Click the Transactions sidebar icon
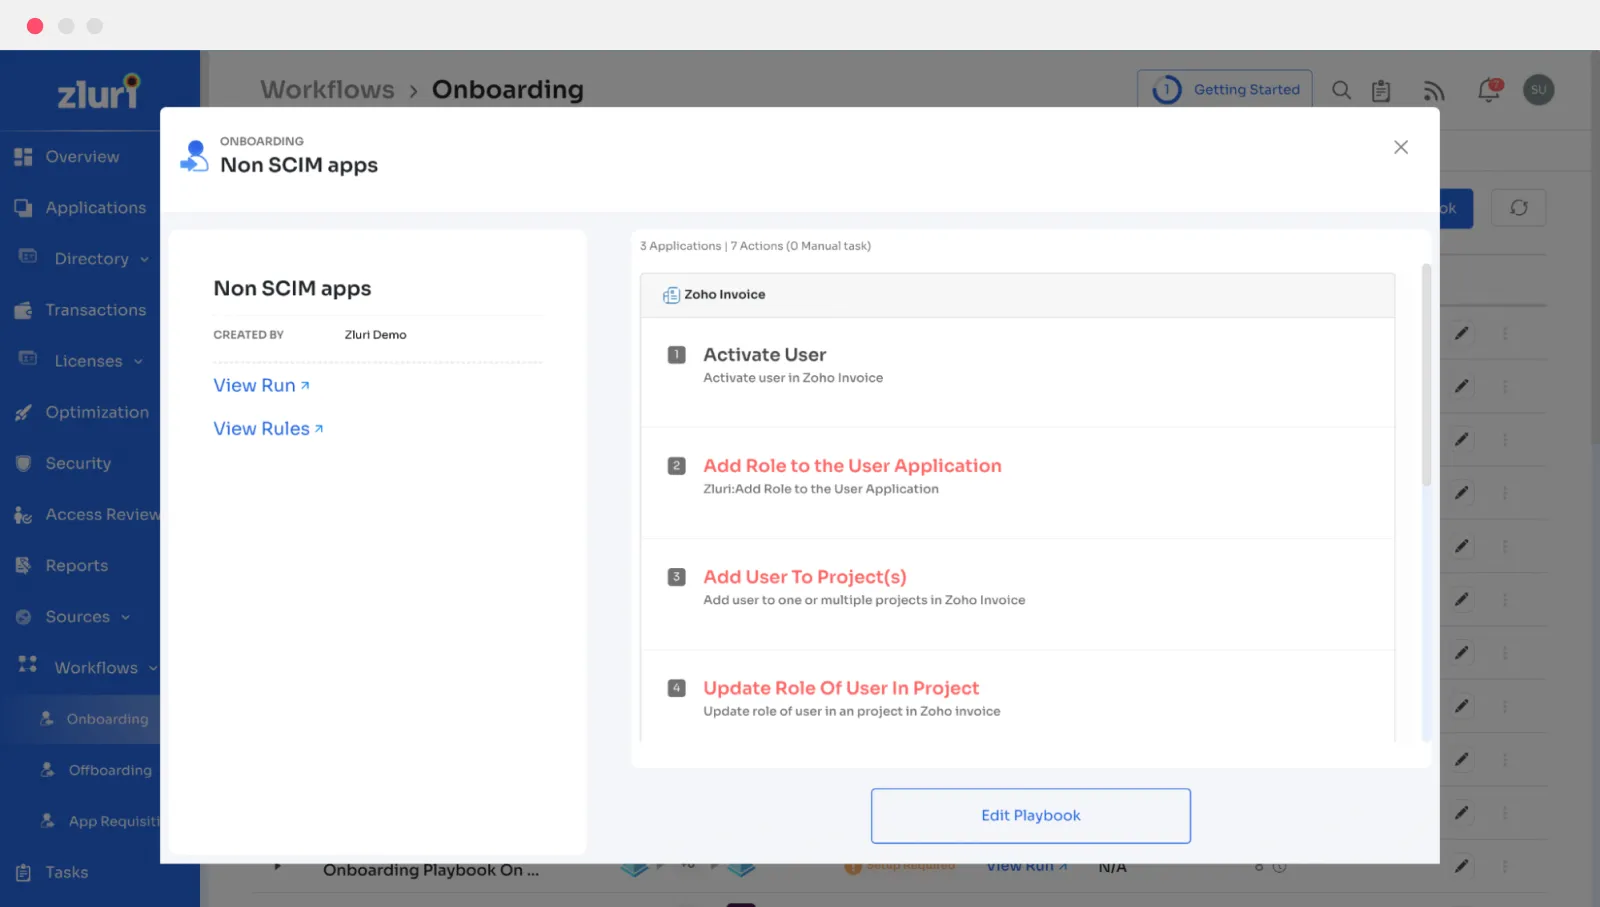Viewport: 1600px width, 907px height. [x=23, y=310]
